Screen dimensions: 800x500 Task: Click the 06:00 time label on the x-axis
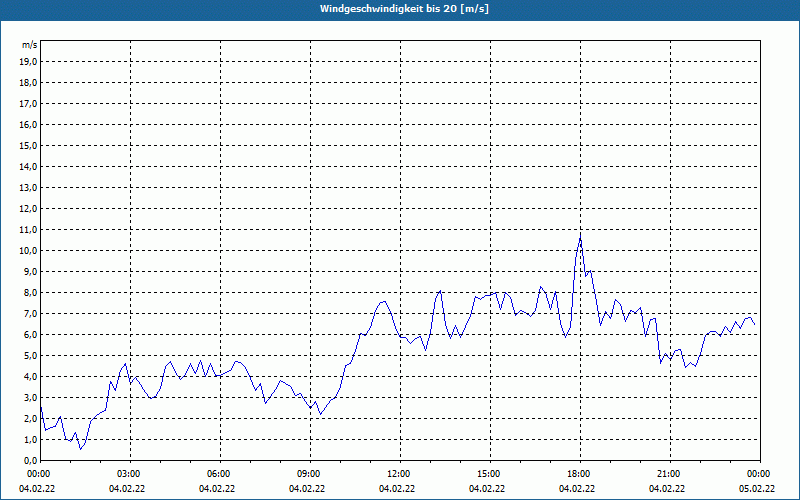pyautogui.click(x=220, y=474)
